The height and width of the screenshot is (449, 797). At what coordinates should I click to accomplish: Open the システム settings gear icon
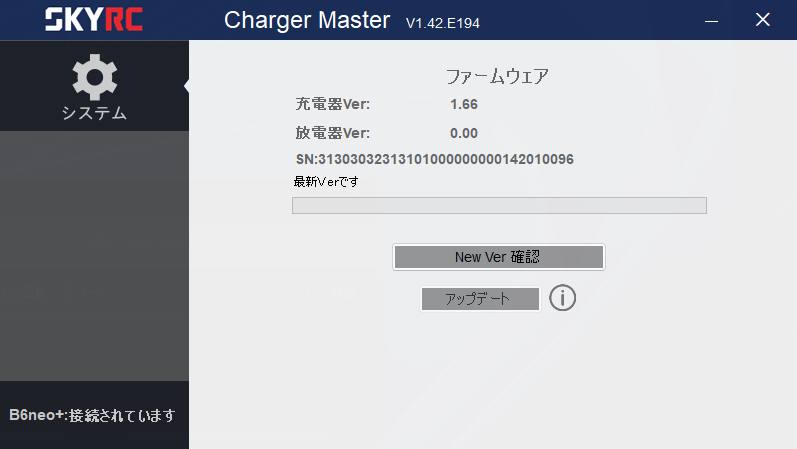coord(95,77)
